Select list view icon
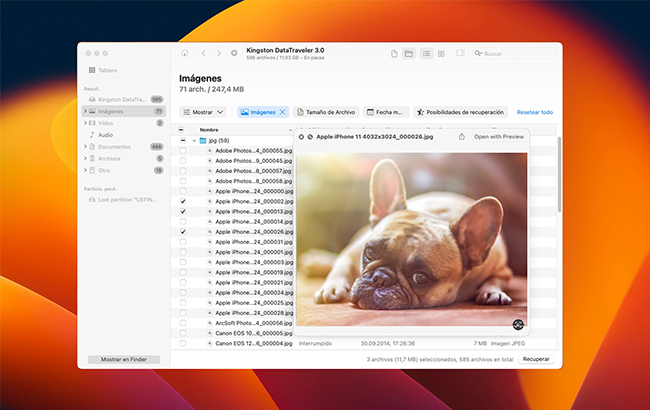650x410 pixels. coord(426,53)
